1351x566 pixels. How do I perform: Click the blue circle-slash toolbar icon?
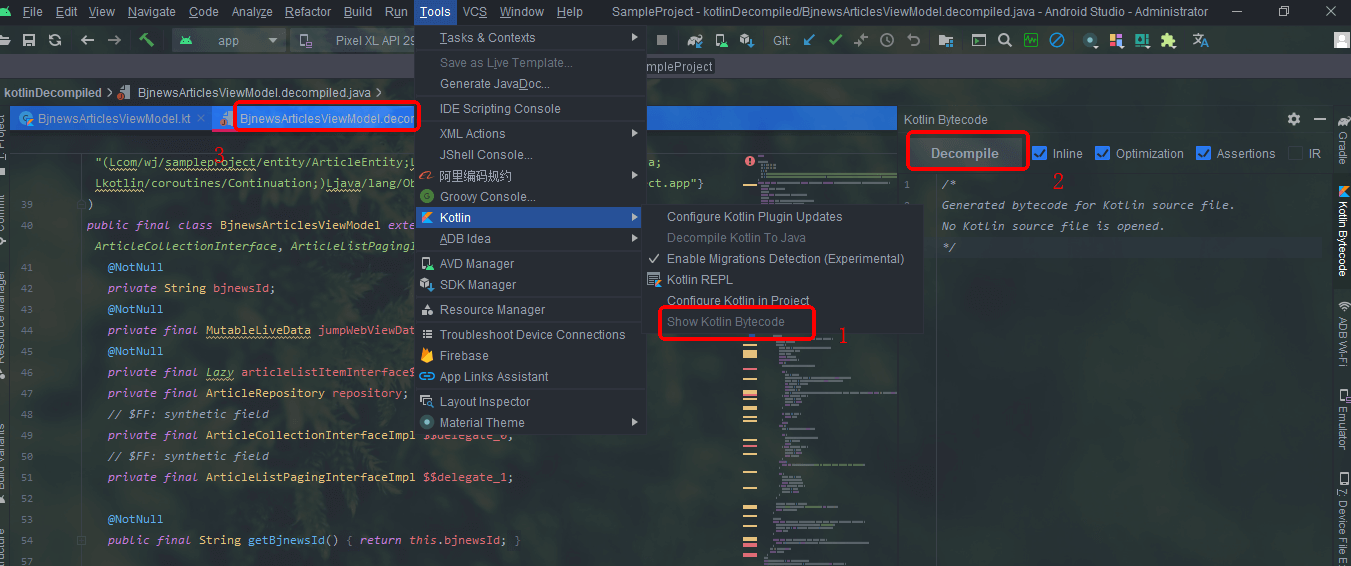click(1057, 41)
